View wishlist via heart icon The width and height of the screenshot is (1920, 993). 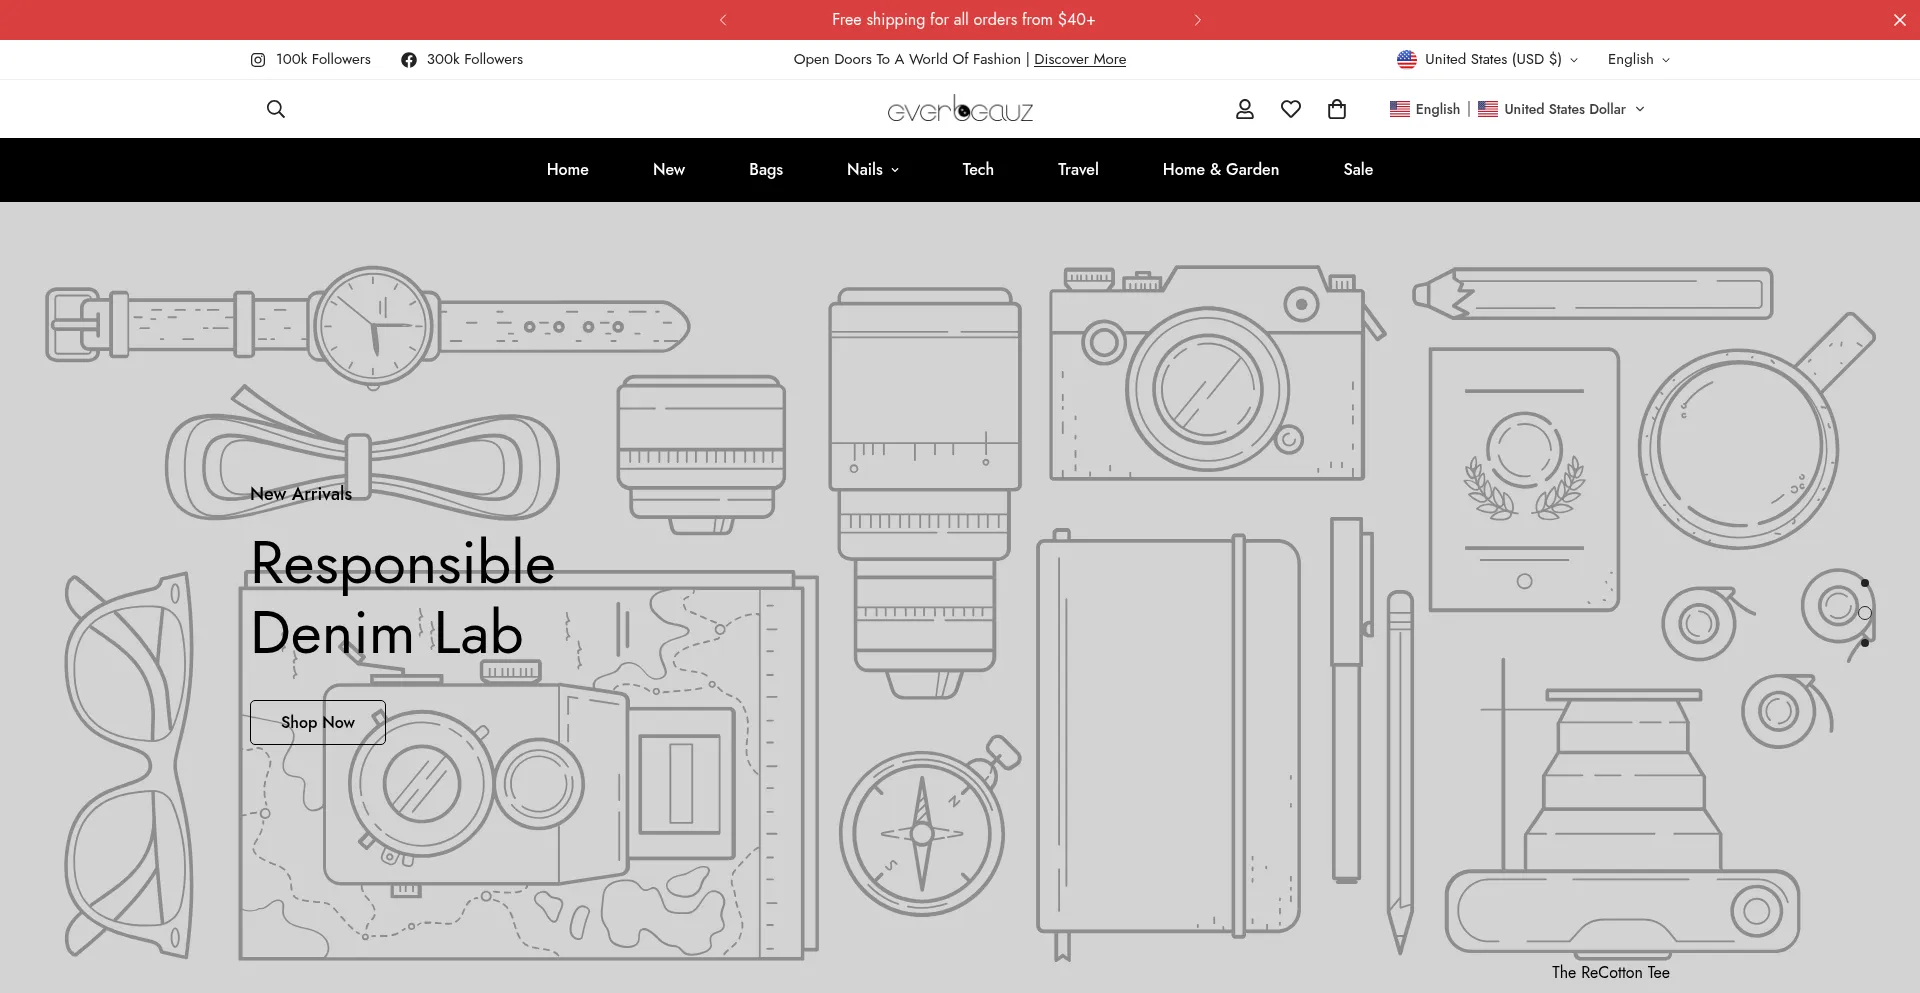(x=1291, y=109)
